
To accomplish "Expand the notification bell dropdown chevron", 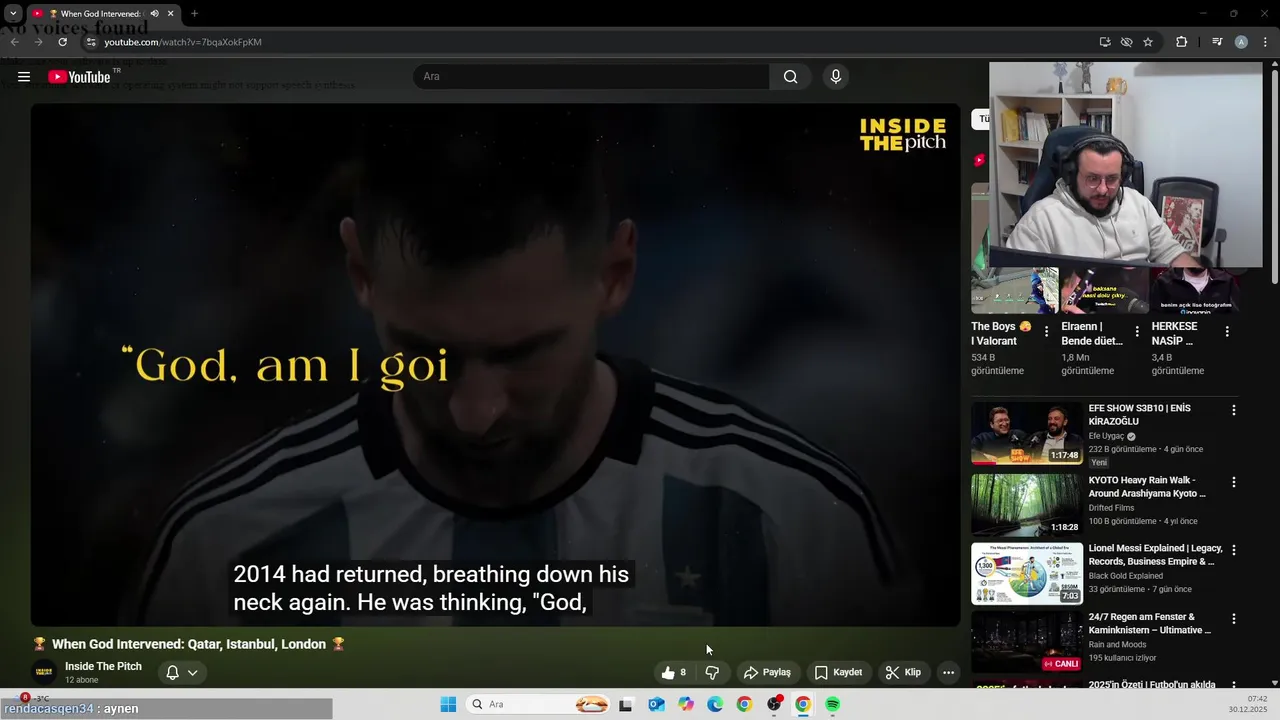I will click(x=193, y=672).
